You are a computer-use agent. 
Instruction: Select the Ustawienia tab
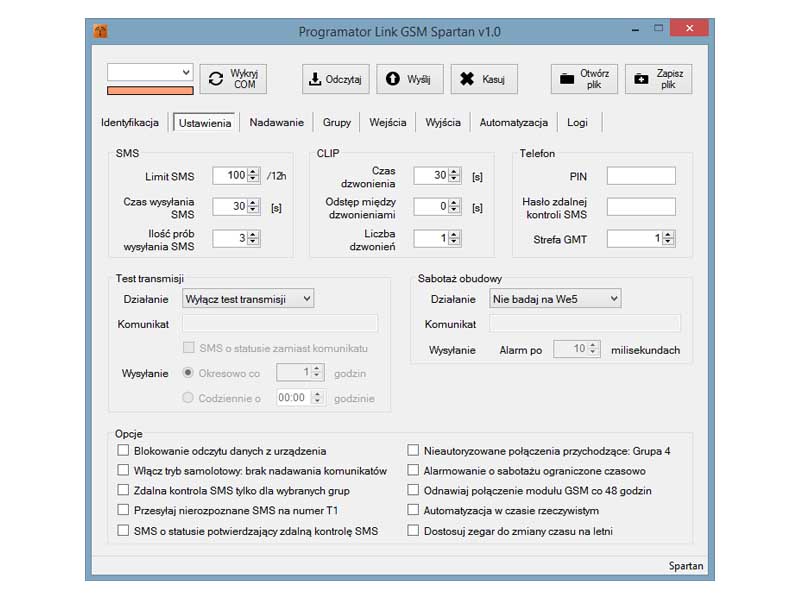pyautogui.click(x=205, y=123)
